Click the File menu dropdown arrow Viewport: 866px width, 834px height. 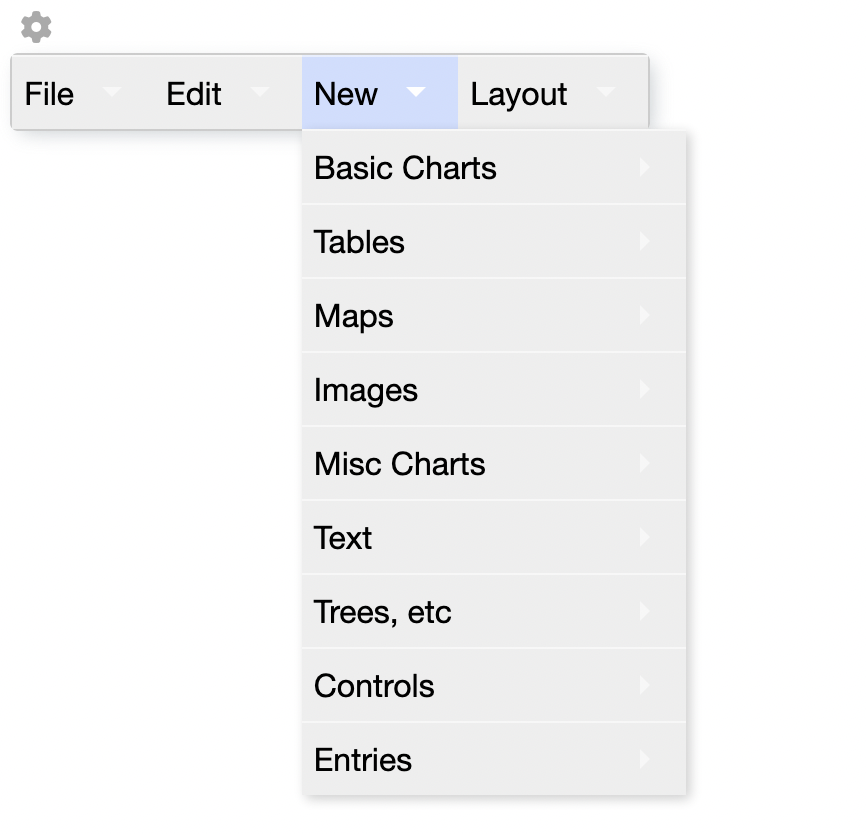point(112,92)
